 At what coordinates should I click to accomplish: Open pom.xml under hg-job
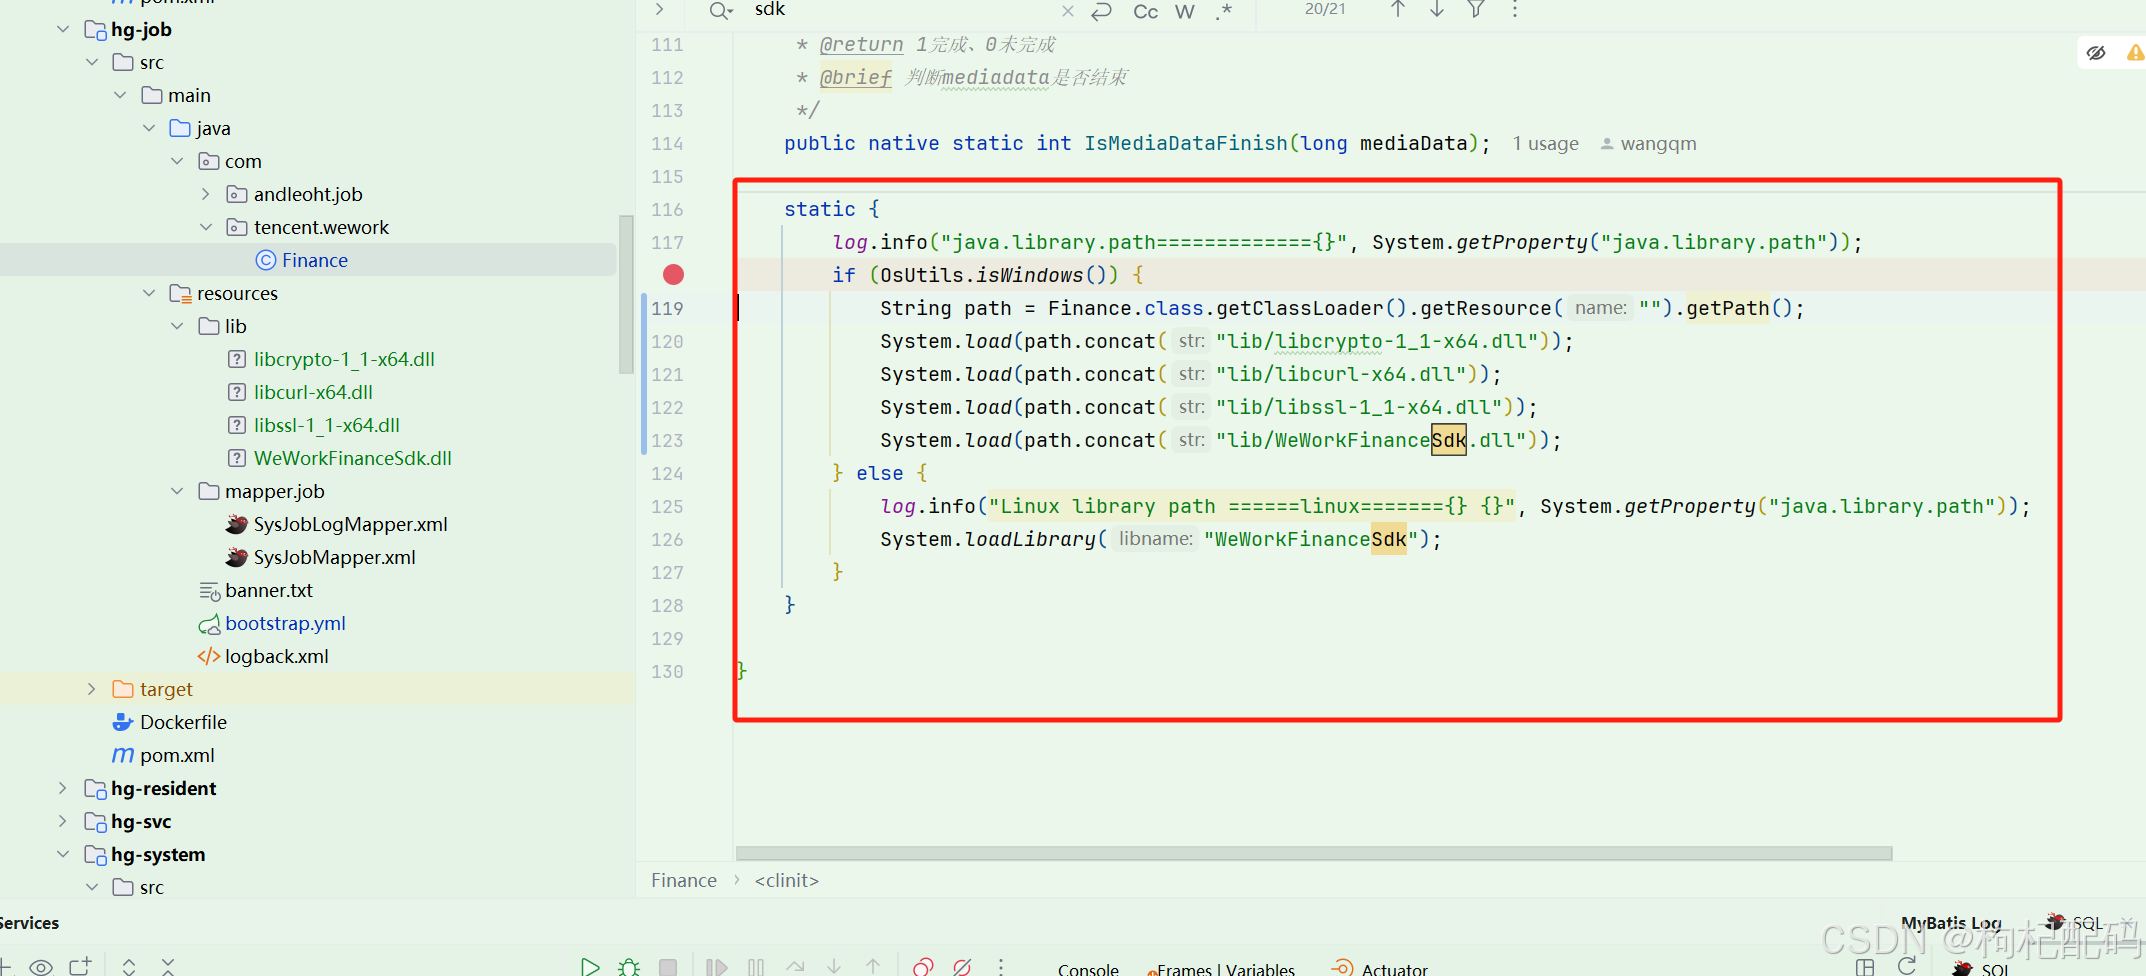177,755
